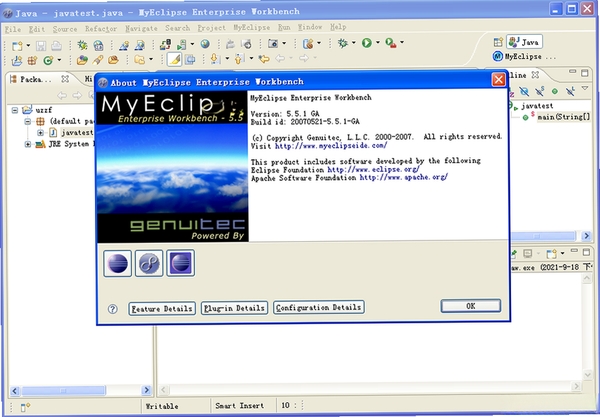Image resolution: width=600 pixels, height=417 pixels.
Task: Toggle Hide Fields icon in Outline
Action: tap(524, 91)
